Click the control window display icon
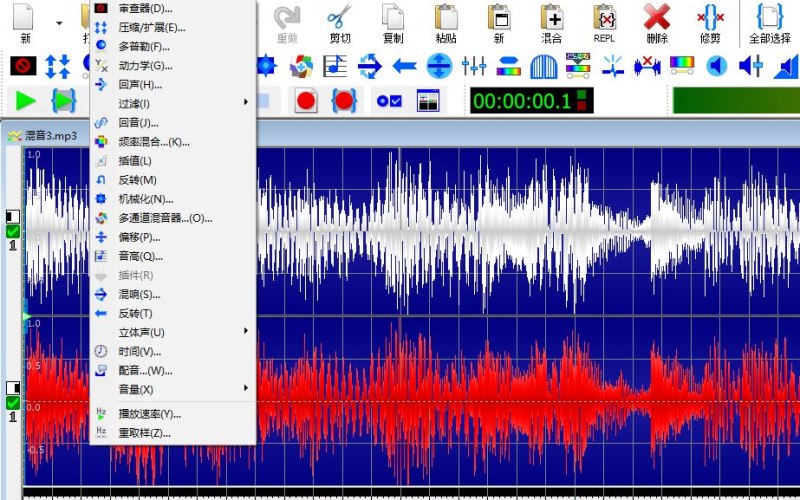Screen dimensions: 800x500 [x=428, y=101]
